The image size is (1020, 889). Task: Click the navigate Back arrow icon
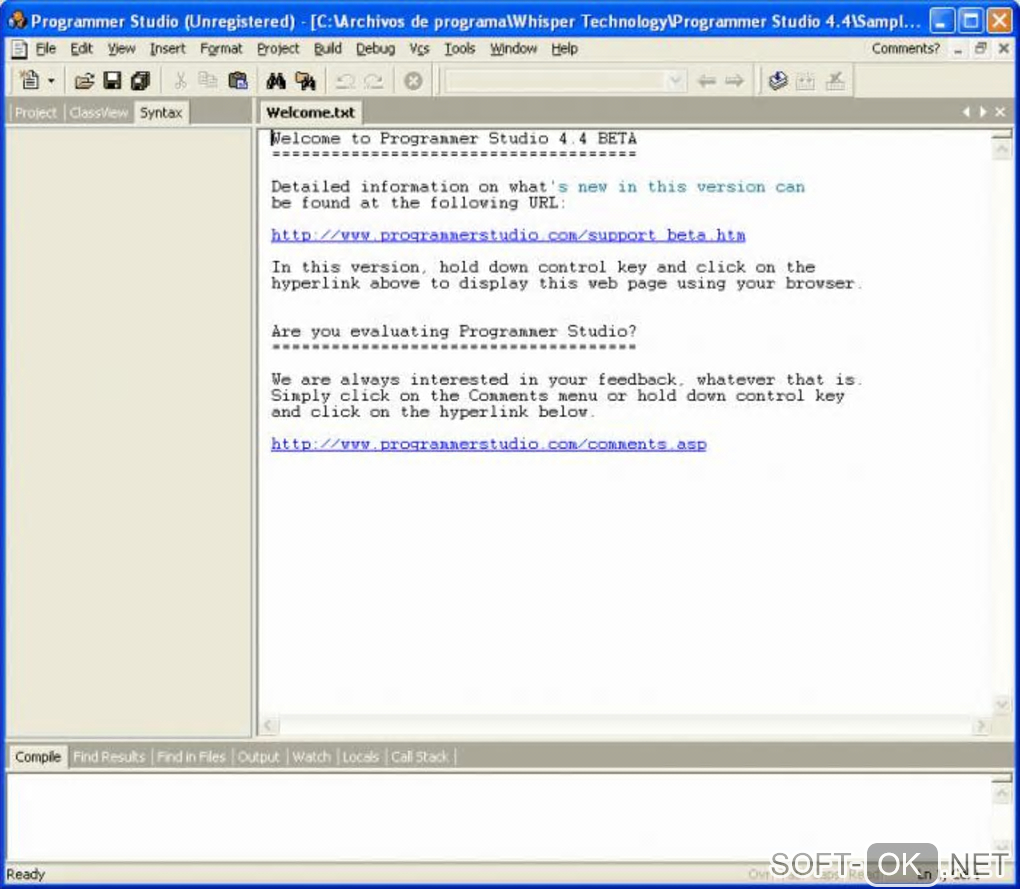706,81
